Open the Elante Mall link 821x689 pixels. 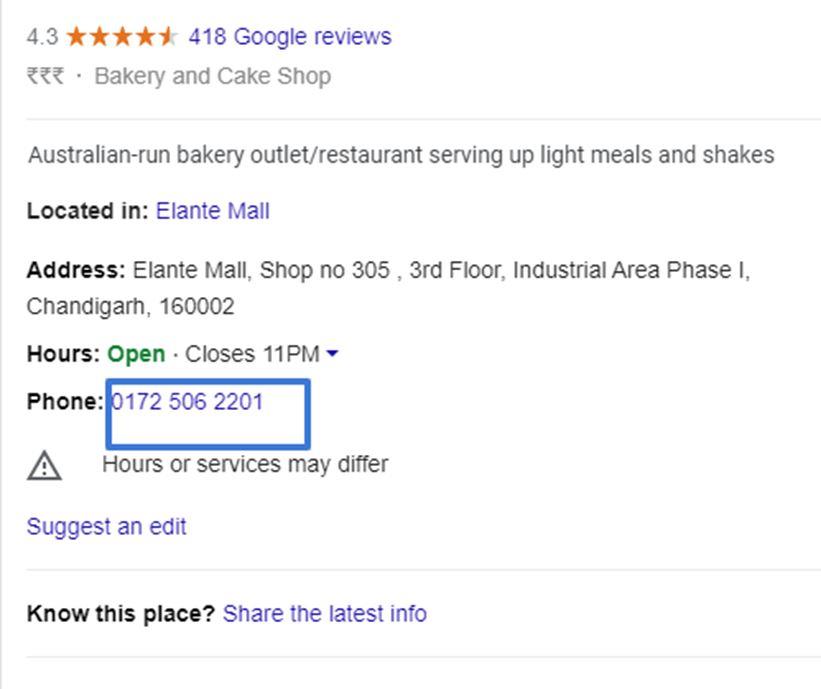tap(213, 211)
